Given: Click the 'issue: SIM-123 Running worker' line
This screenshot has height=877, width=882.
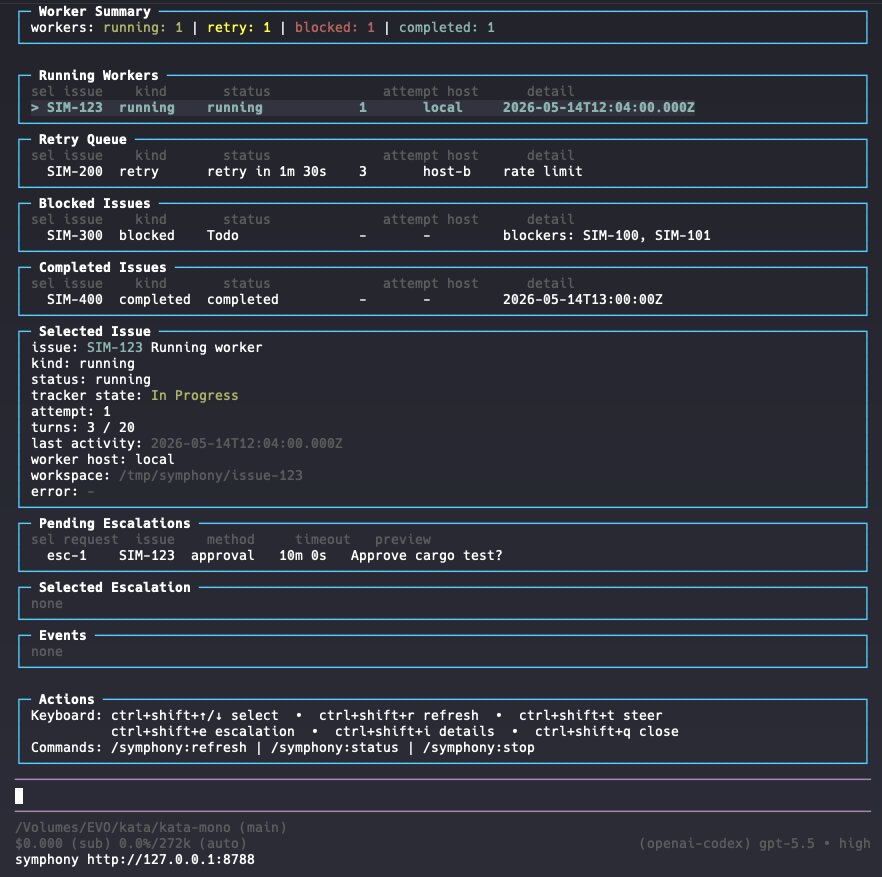Looking at the screenshot, I should tap(147, 348).
